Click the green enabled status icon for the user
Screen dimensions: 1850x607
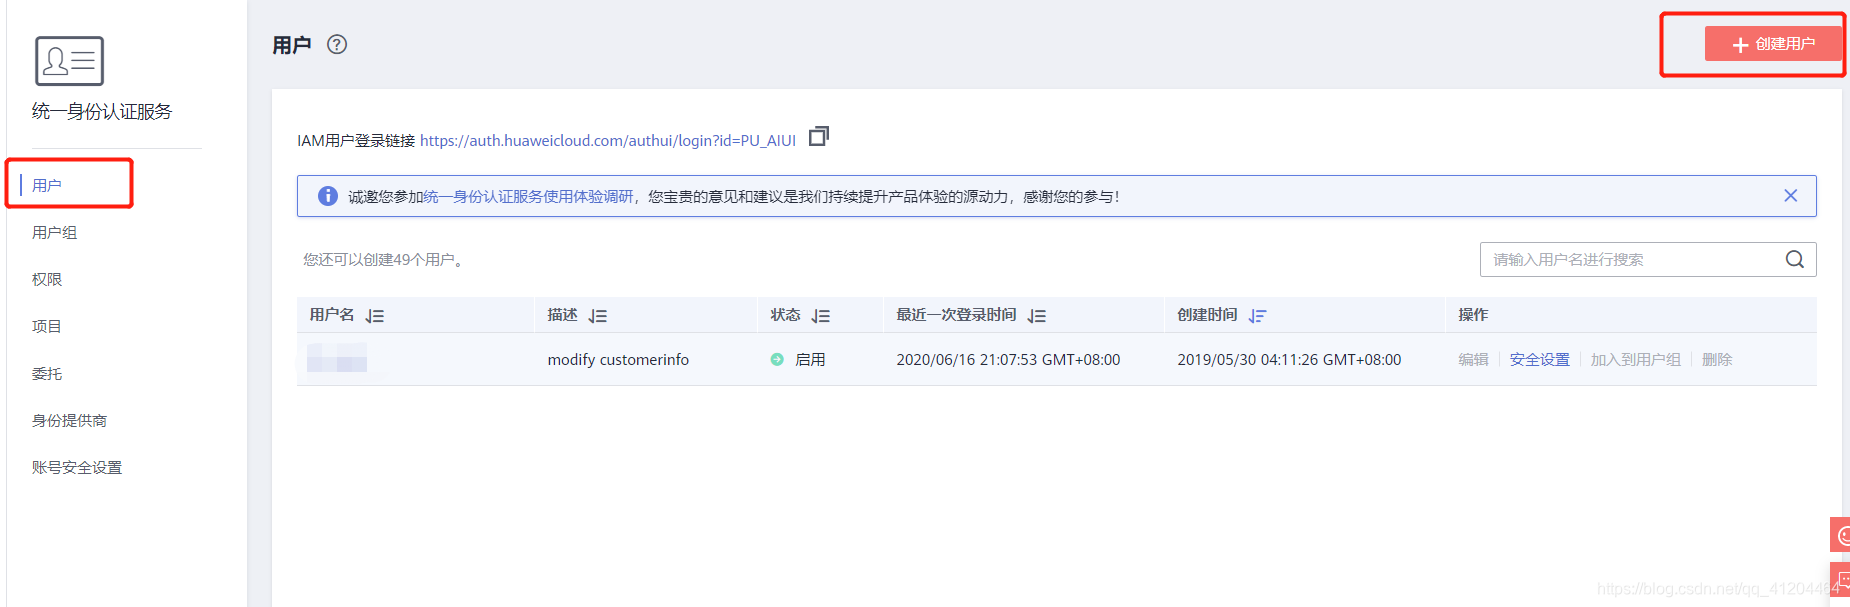777,359
